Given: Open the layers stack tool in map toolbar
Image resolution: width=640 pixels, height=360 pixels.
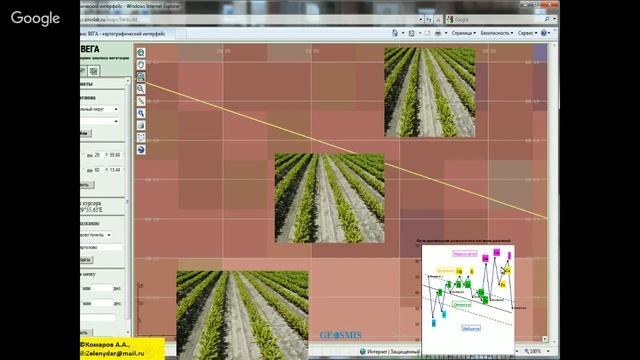Looking at the screenshot, I should click(x=141, y=125).
